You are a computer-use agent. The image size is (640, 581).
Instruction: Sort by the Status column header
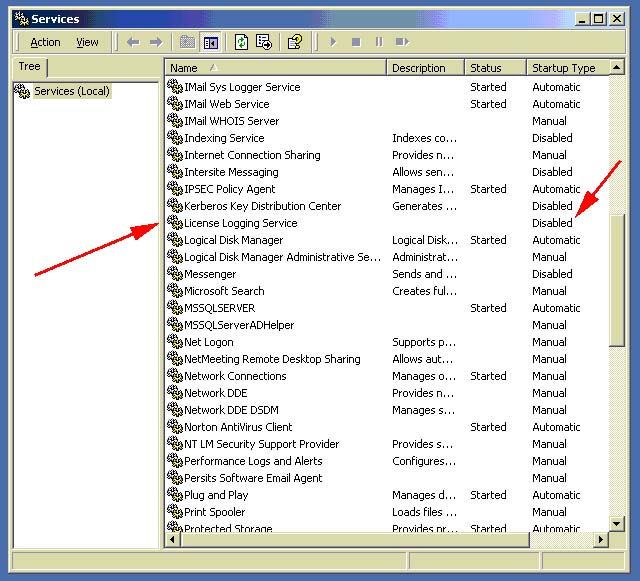[x=496, y=68]
